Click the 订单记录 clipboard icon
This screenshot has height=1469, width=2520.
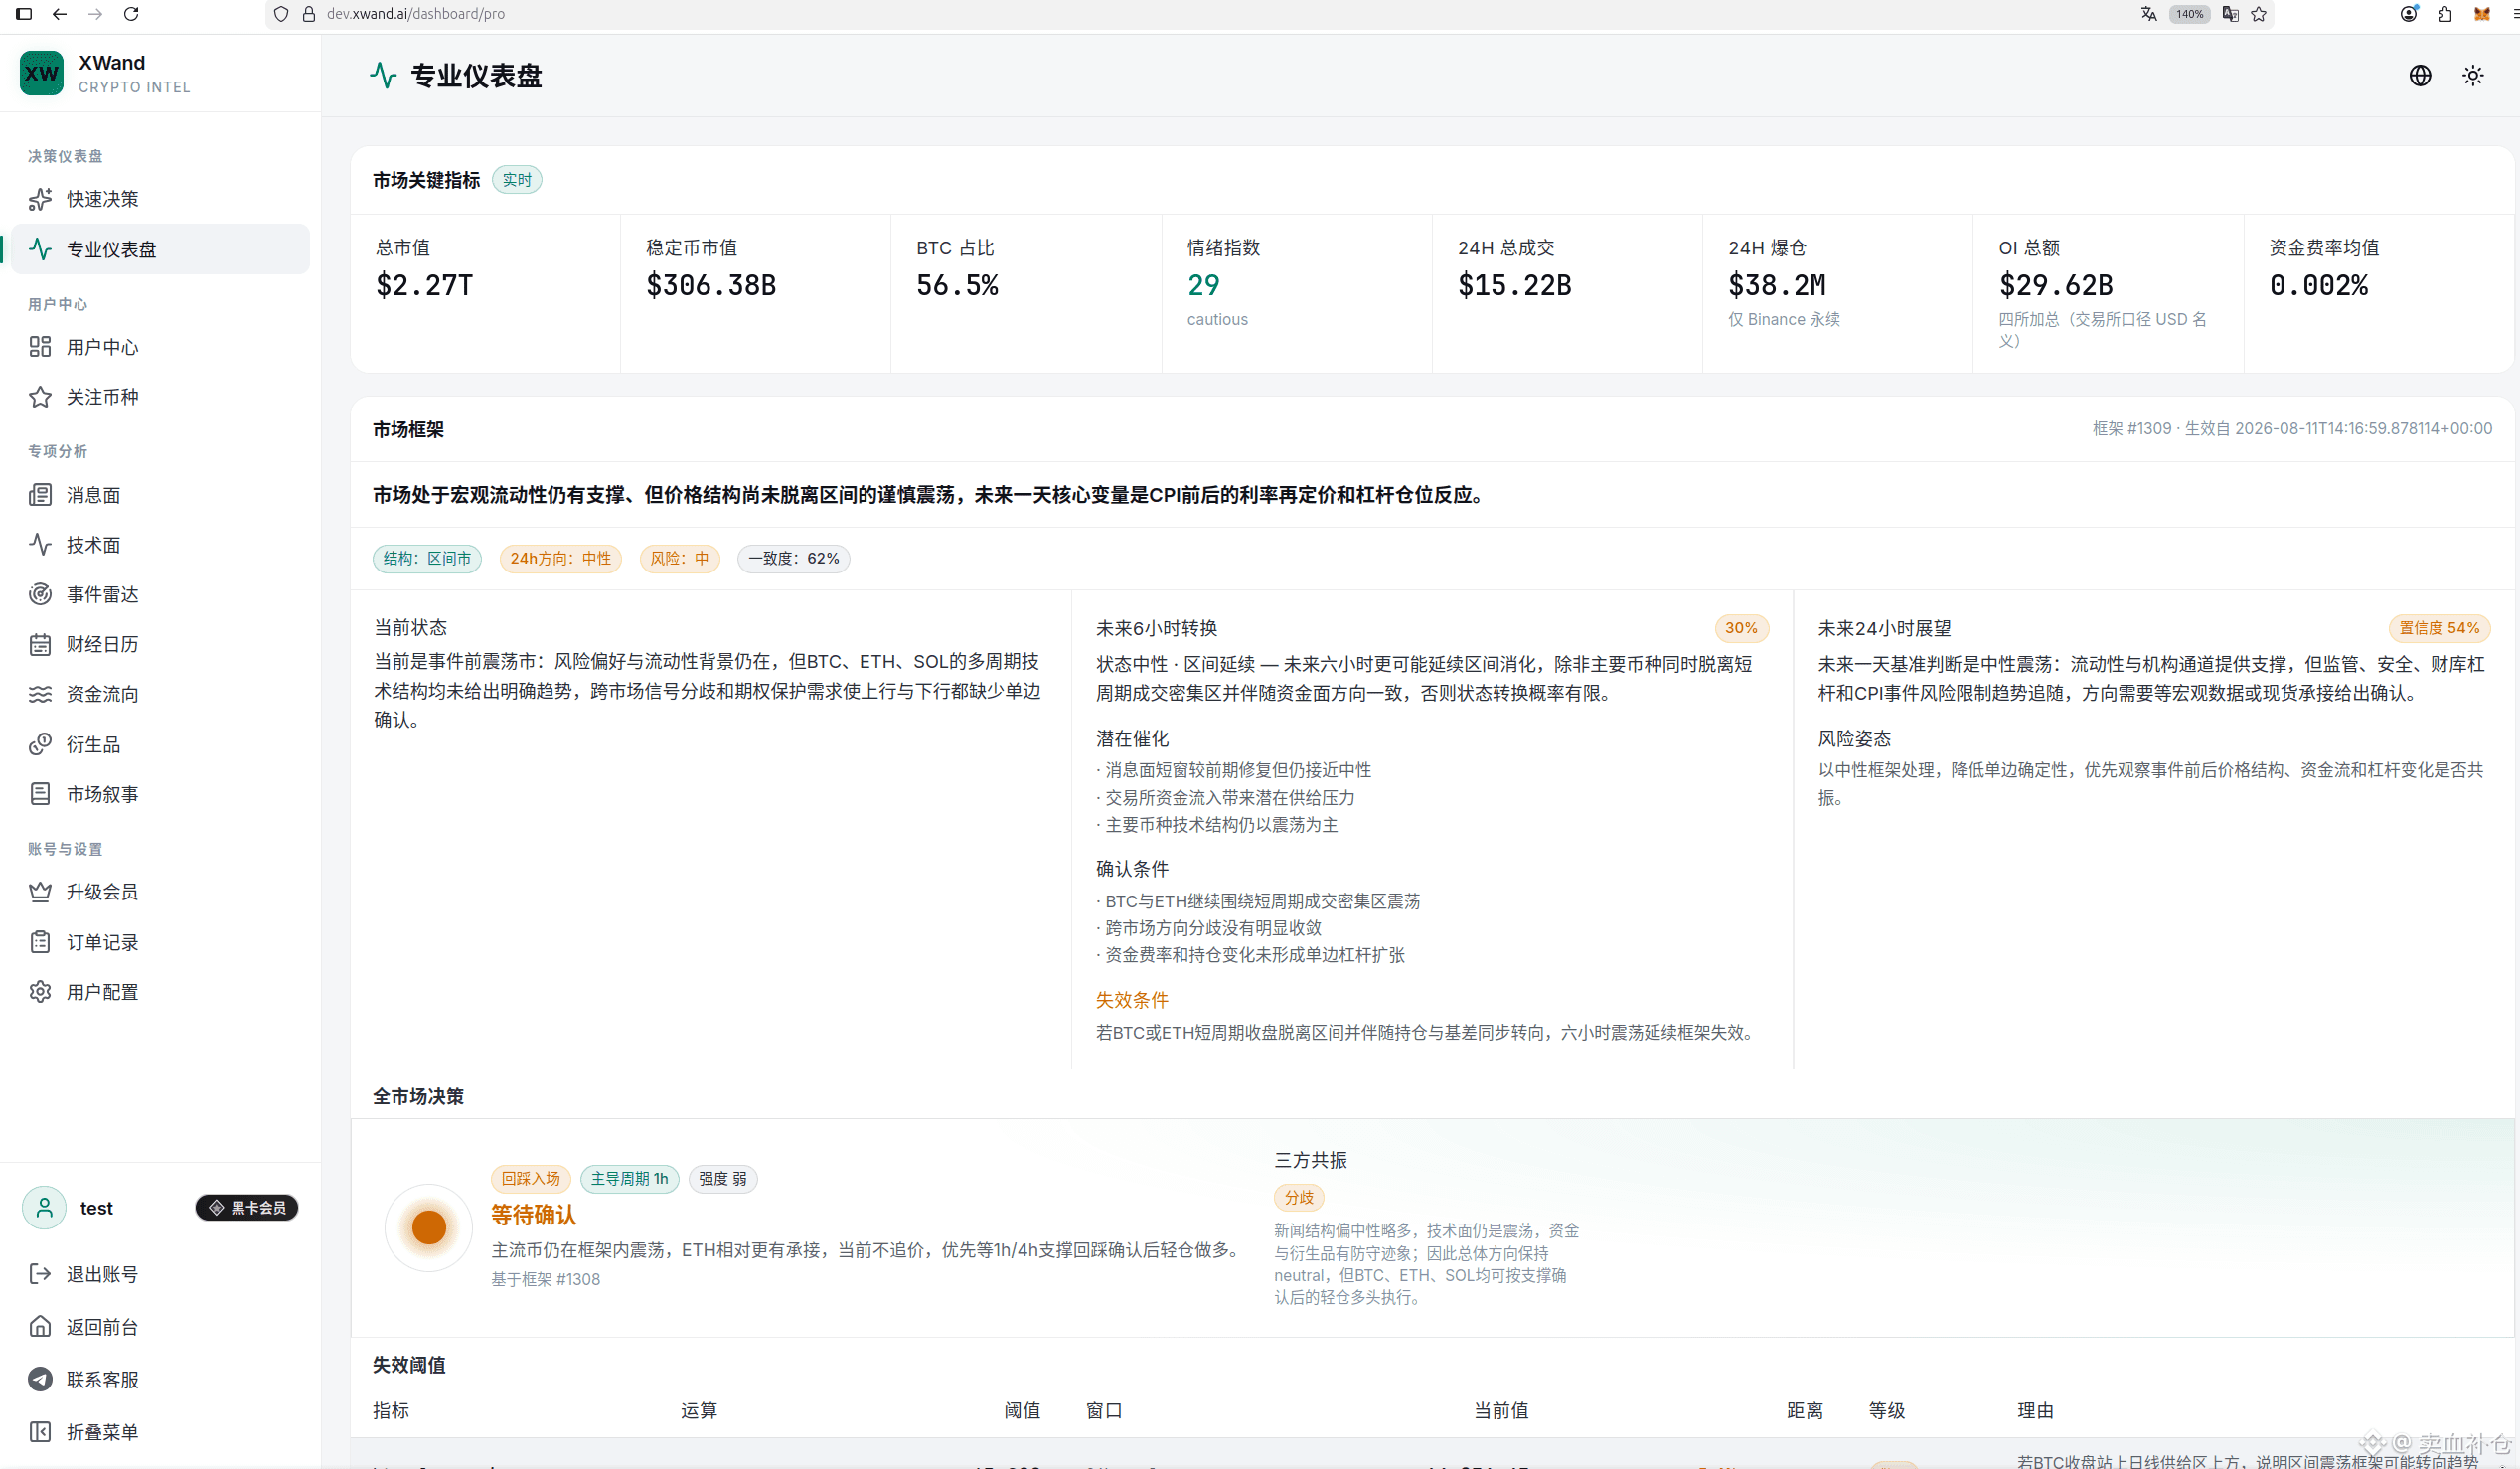click(x=40, y=942)
